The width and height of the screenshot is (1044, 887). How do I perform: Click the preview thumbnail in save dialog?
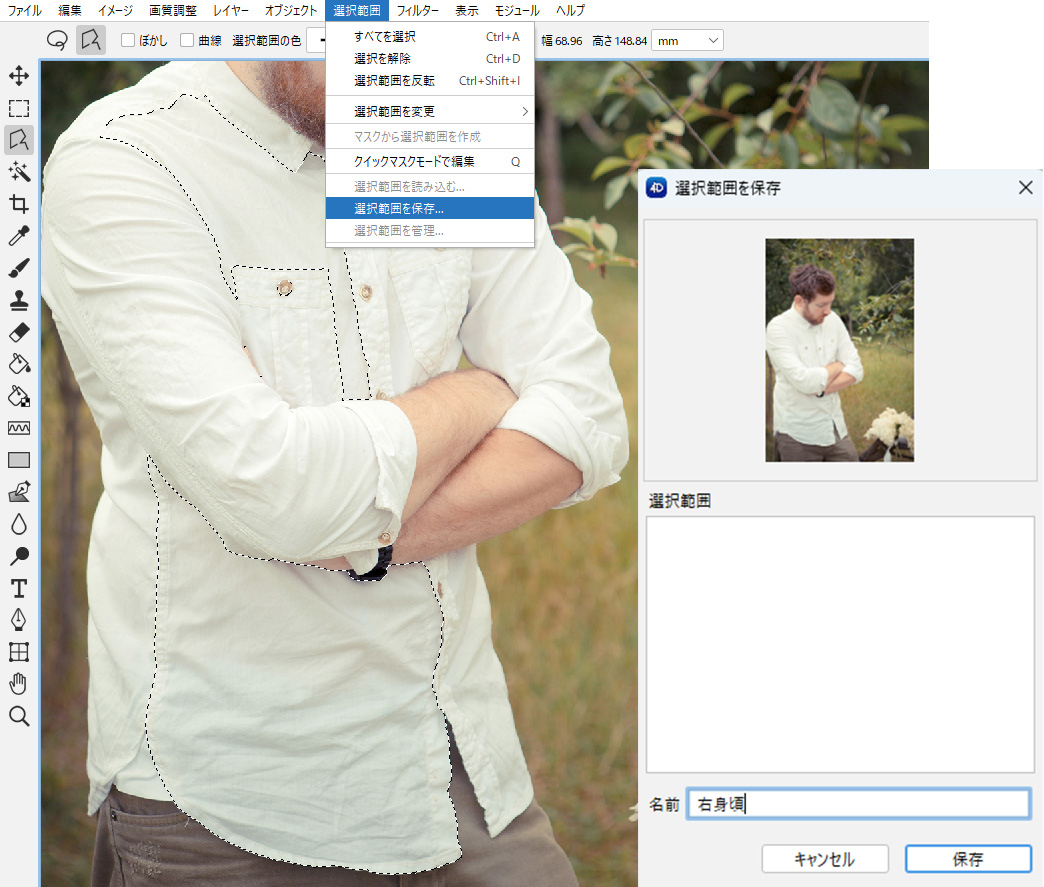tap(840, 350)
